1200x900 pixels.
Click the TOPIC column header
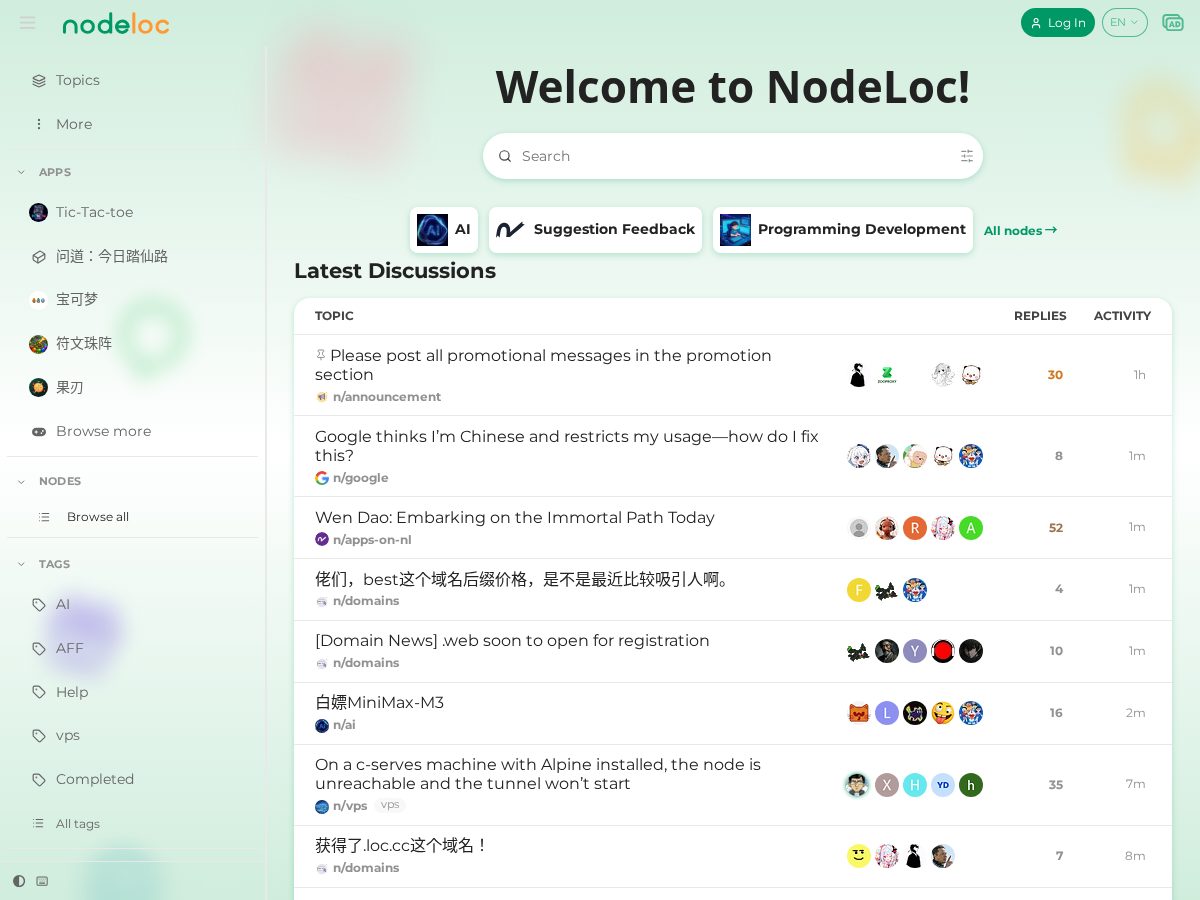334,316
